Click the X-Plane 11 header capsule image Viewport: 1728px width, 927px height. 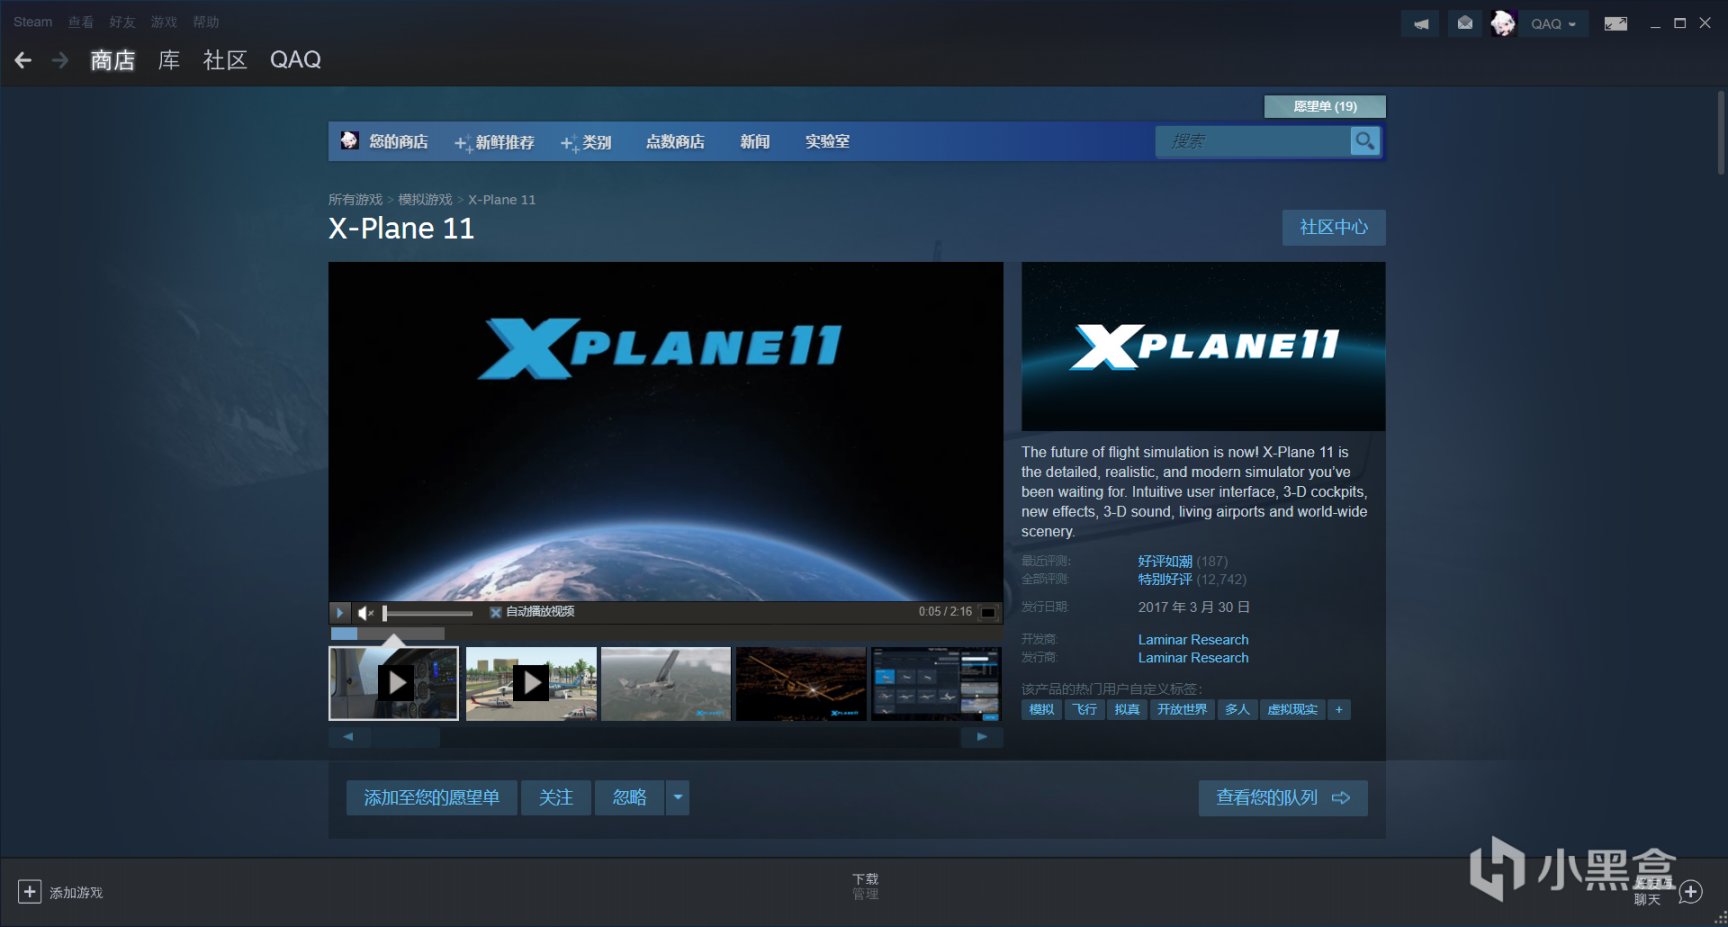pos(1203,346)
